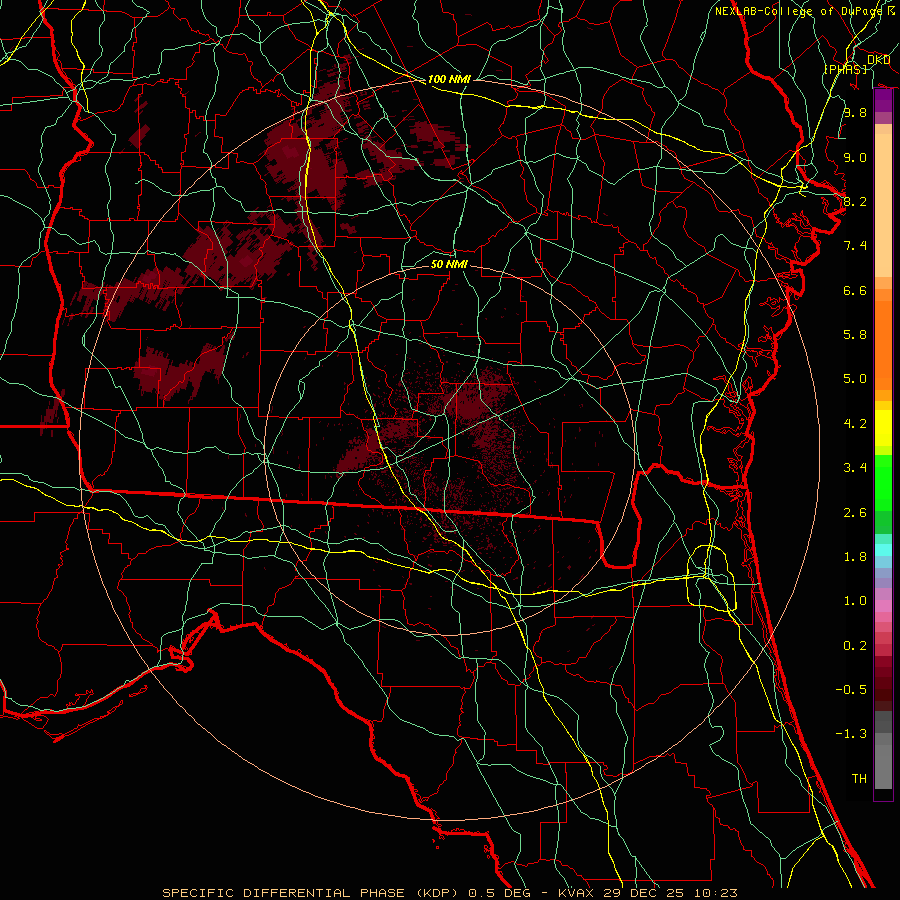This screenshot has height=900, width=900.
Task: Pick the bright yellow legend swatch
Action: (883, 428)
